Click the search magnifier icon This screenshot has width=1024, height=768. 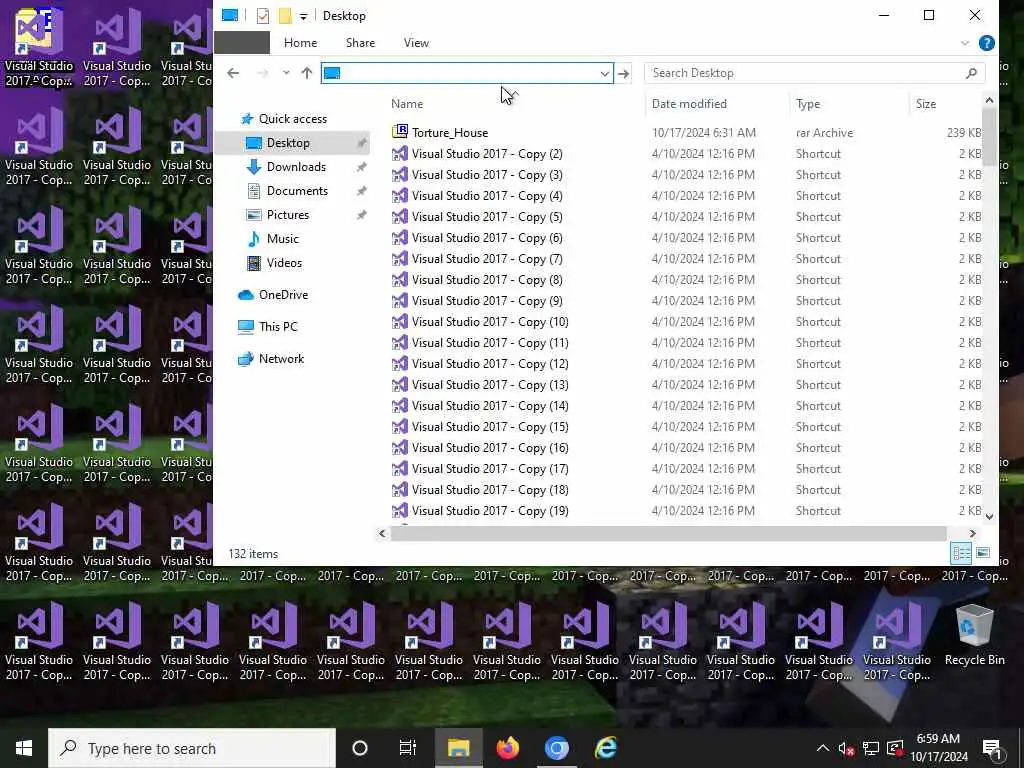(x=971, y=73)
